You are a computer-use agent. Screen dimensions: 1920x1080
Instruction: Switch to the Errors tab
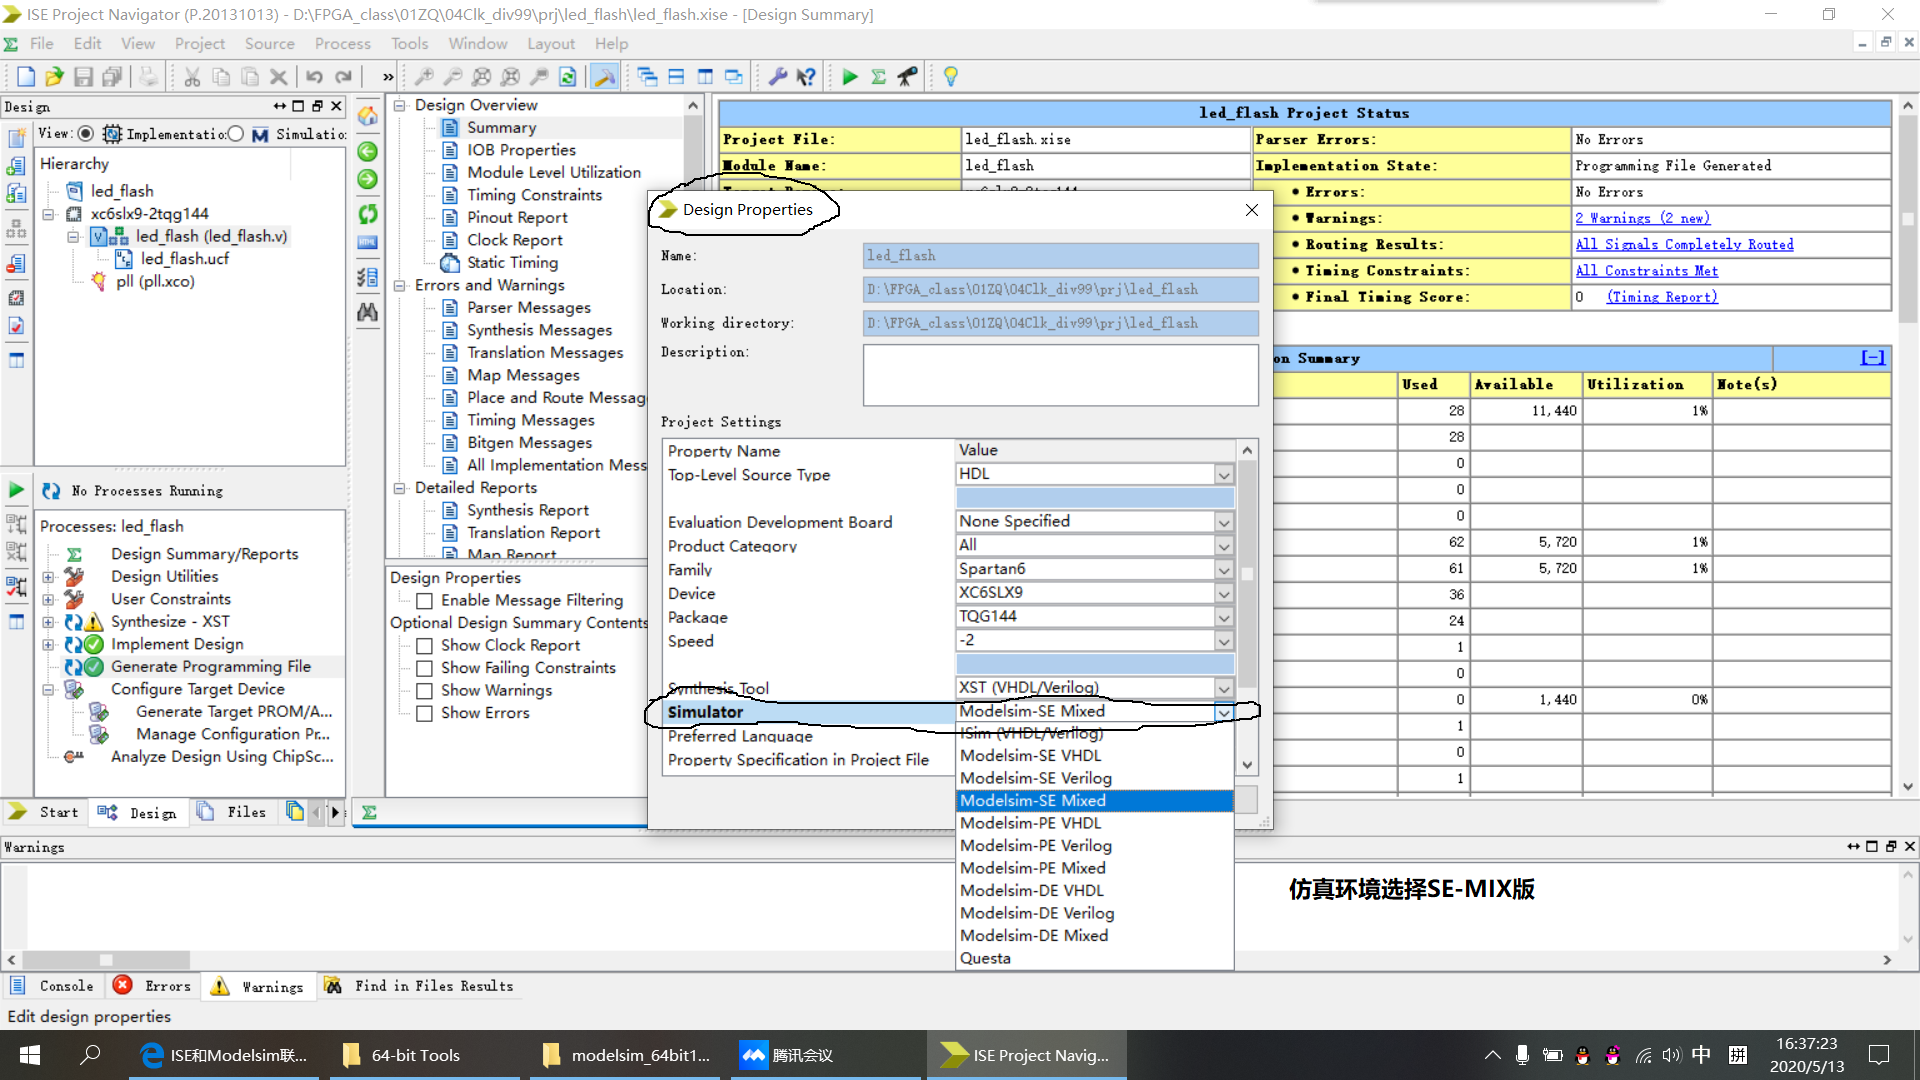coord(153,986)
